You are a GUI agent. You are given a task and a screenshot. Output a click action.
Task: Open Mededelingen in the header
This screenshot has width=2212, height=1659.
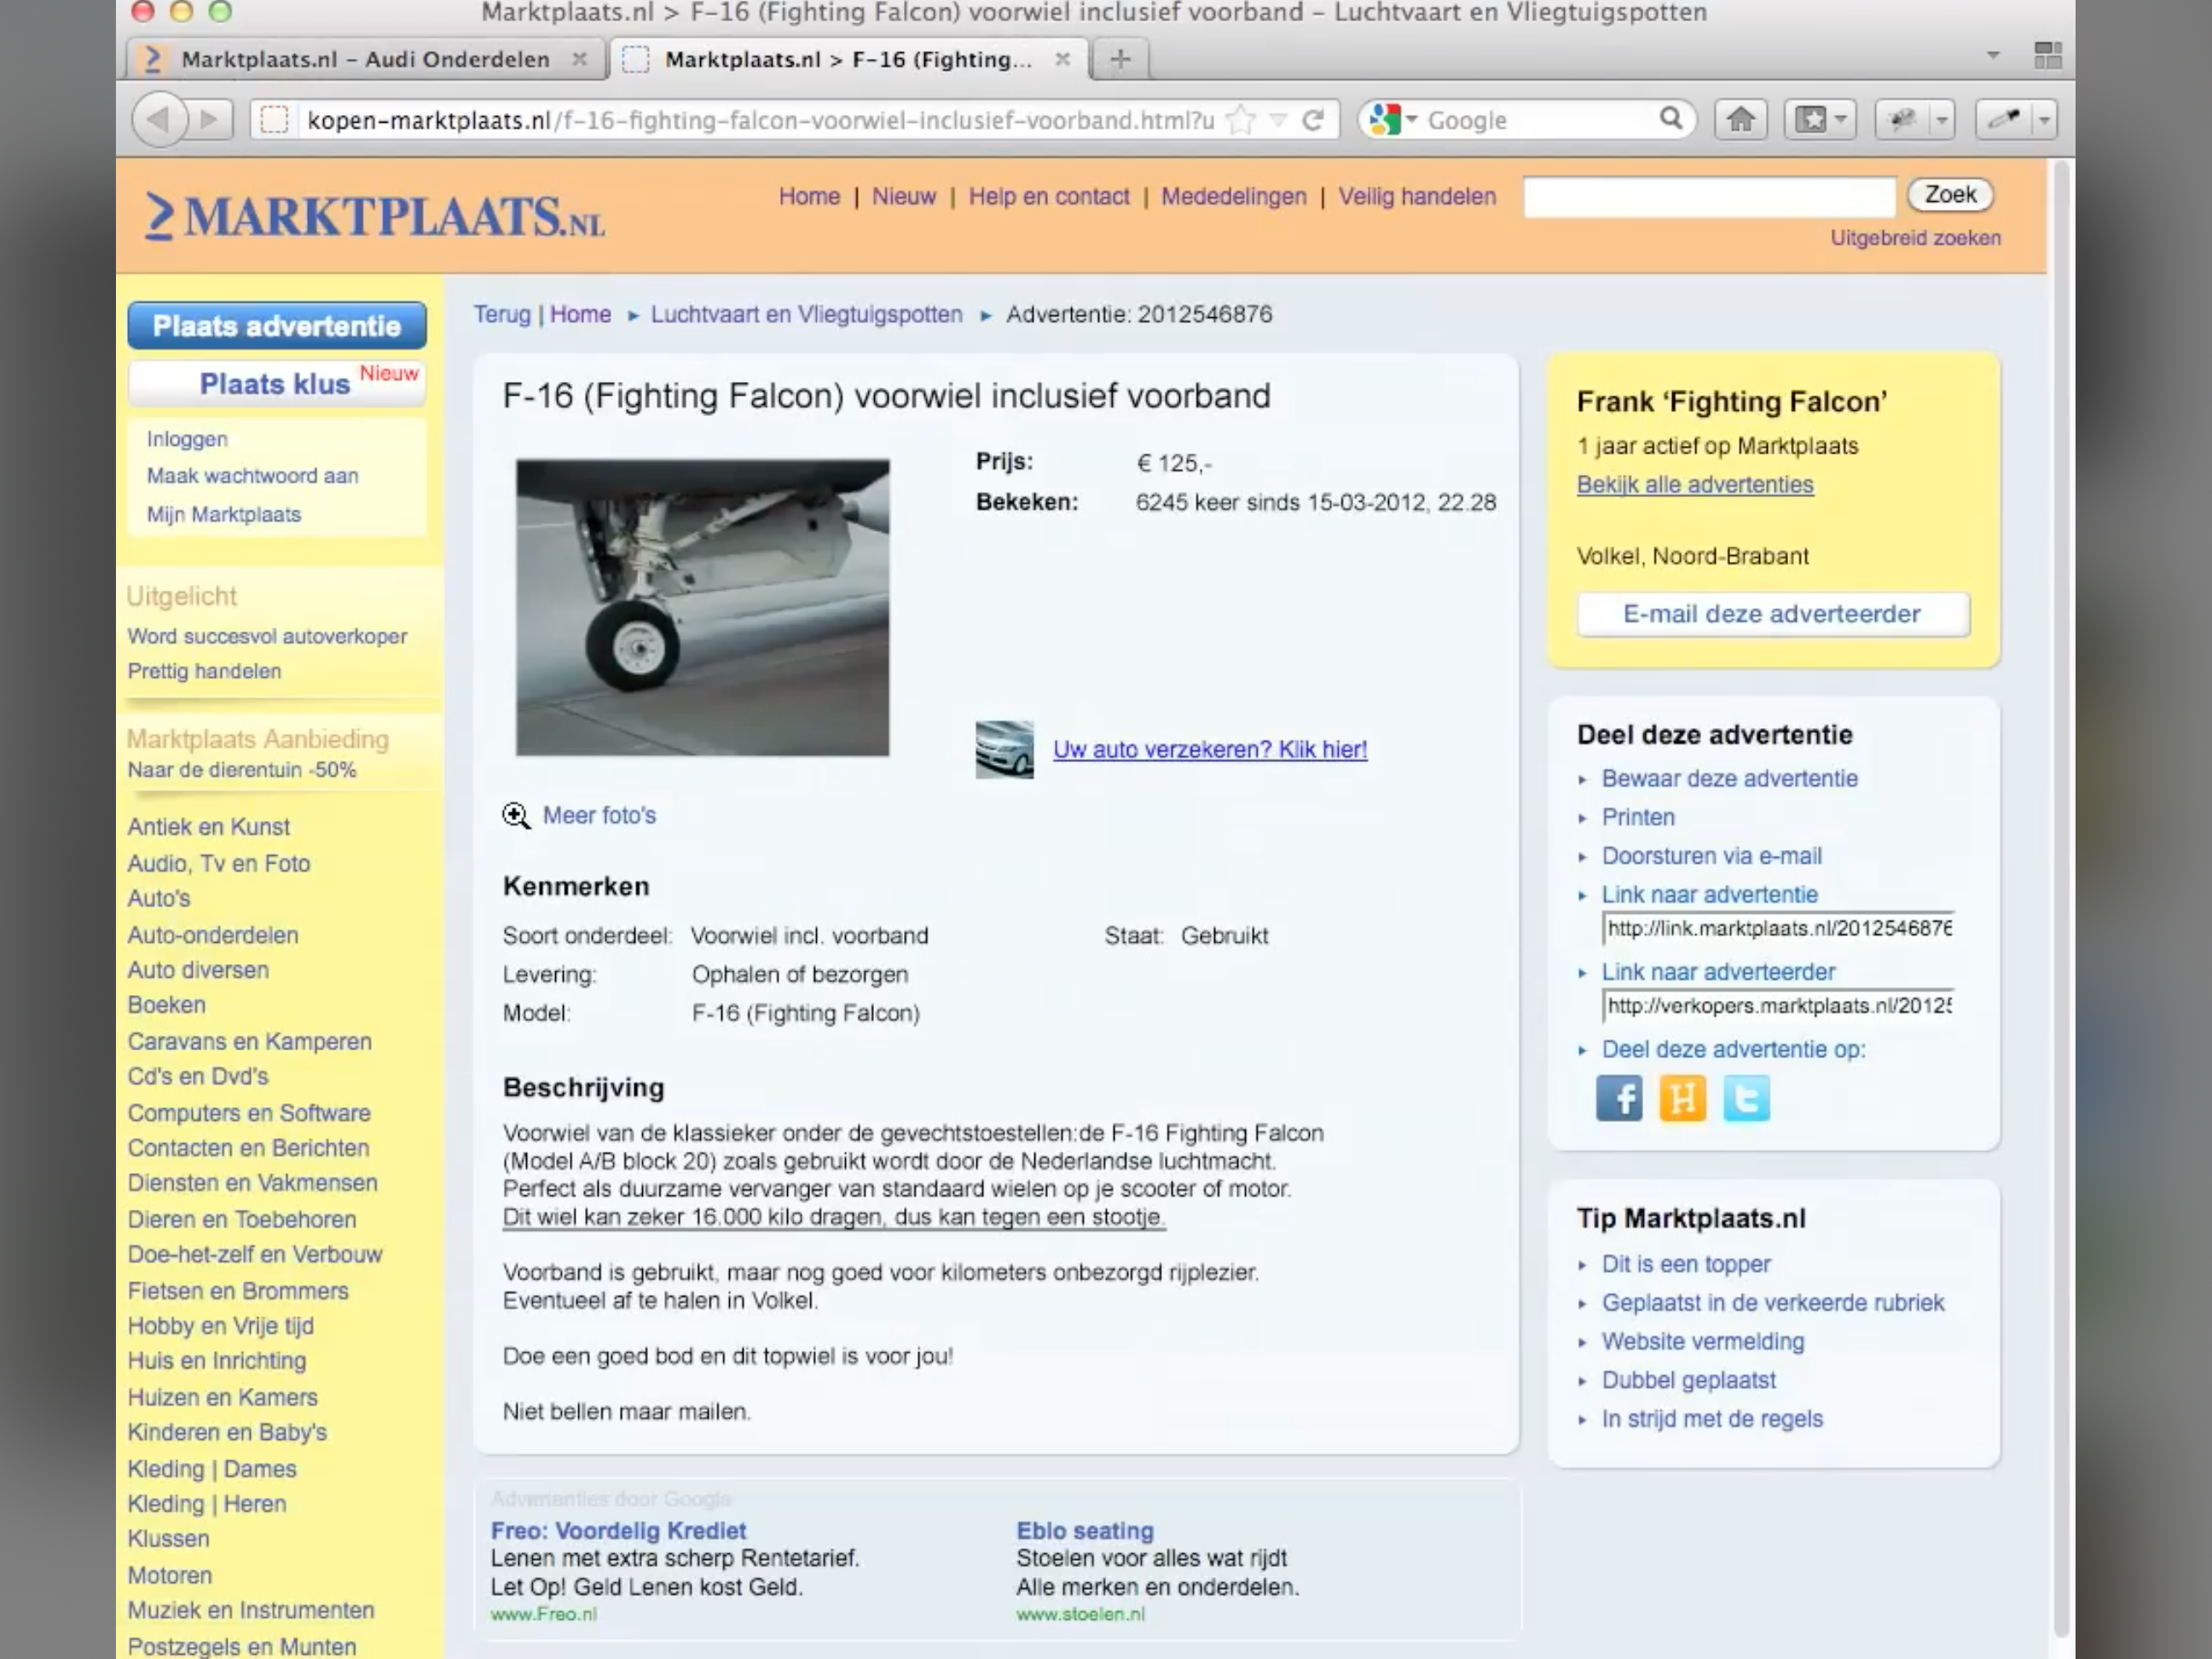(1234, 196)
